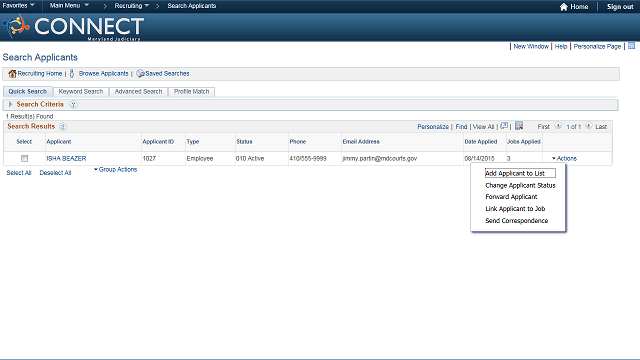Open the ISHA BEAZER applicant link
640x360 pixels.
pyautogui.click(x=66, y=158)
